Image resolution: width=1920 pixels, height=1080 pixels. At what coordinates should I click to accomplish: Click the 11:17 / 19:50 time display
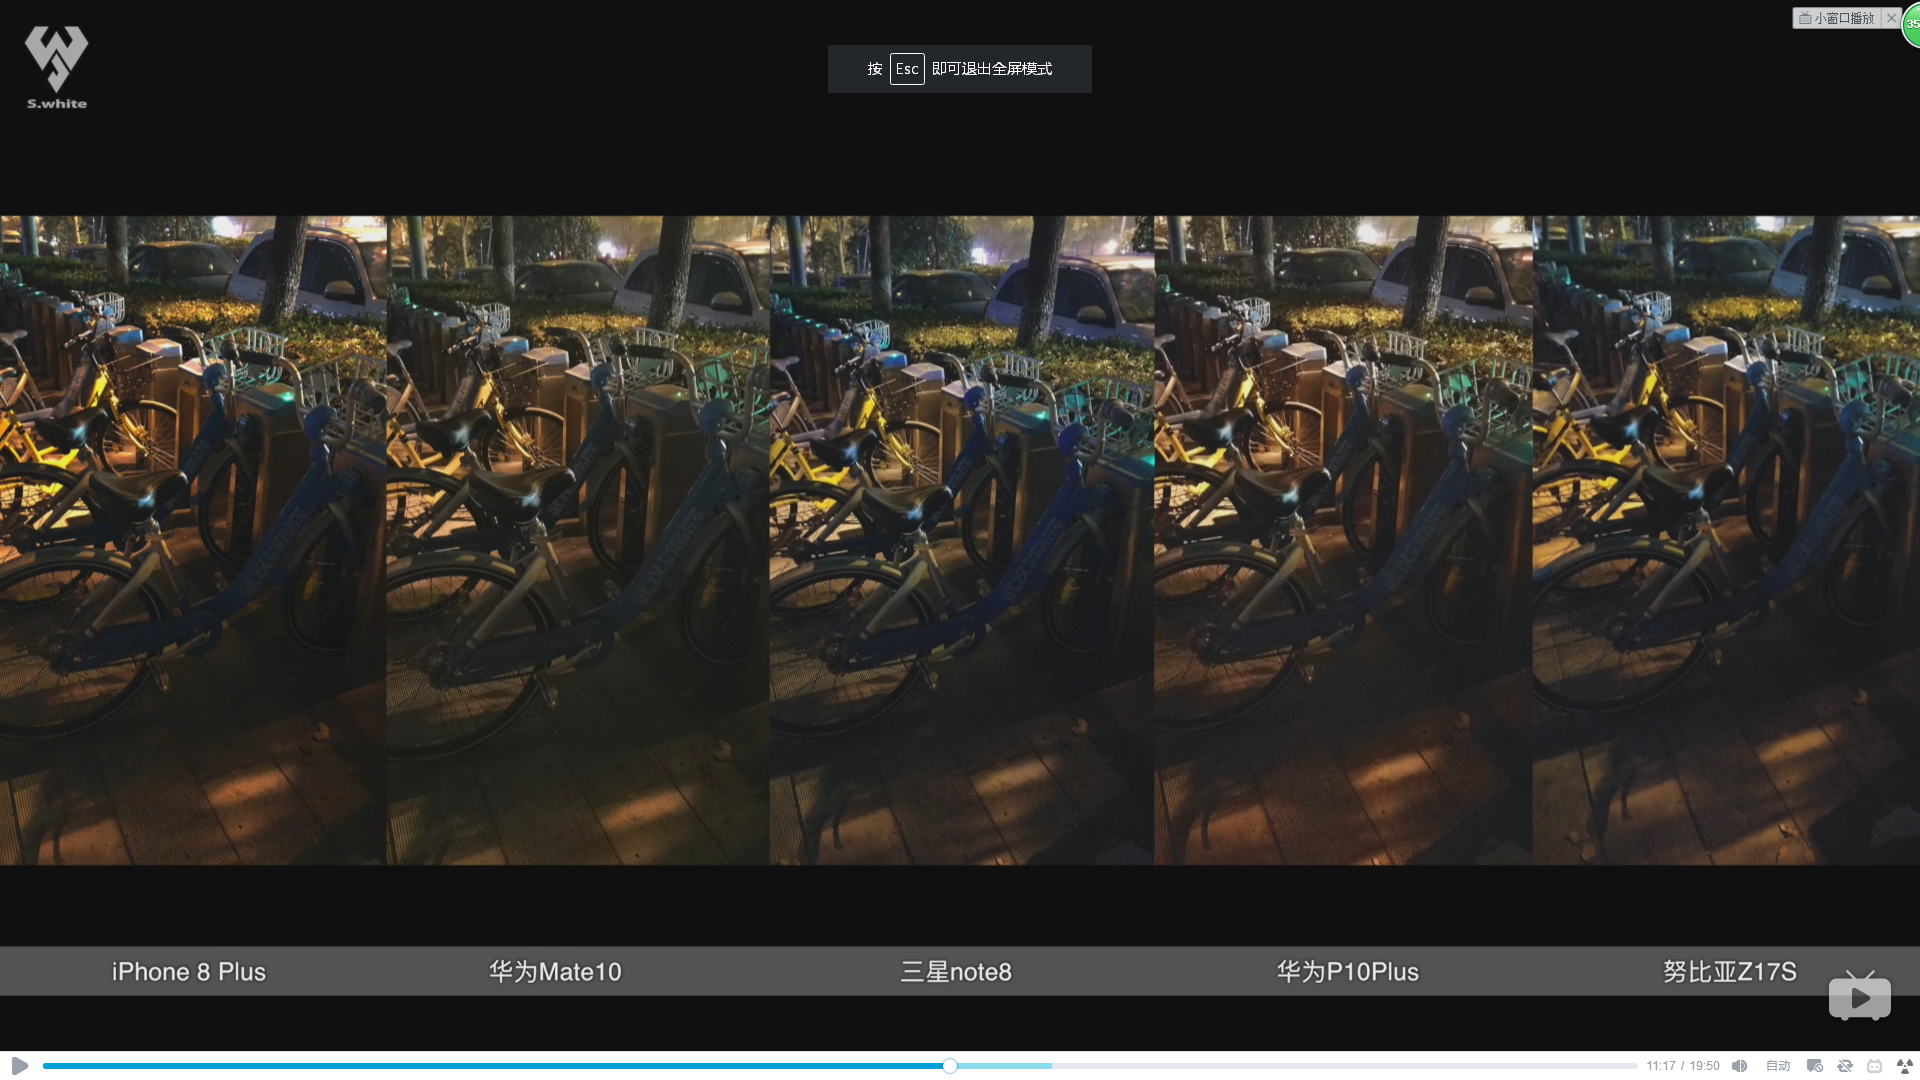1683,1066
